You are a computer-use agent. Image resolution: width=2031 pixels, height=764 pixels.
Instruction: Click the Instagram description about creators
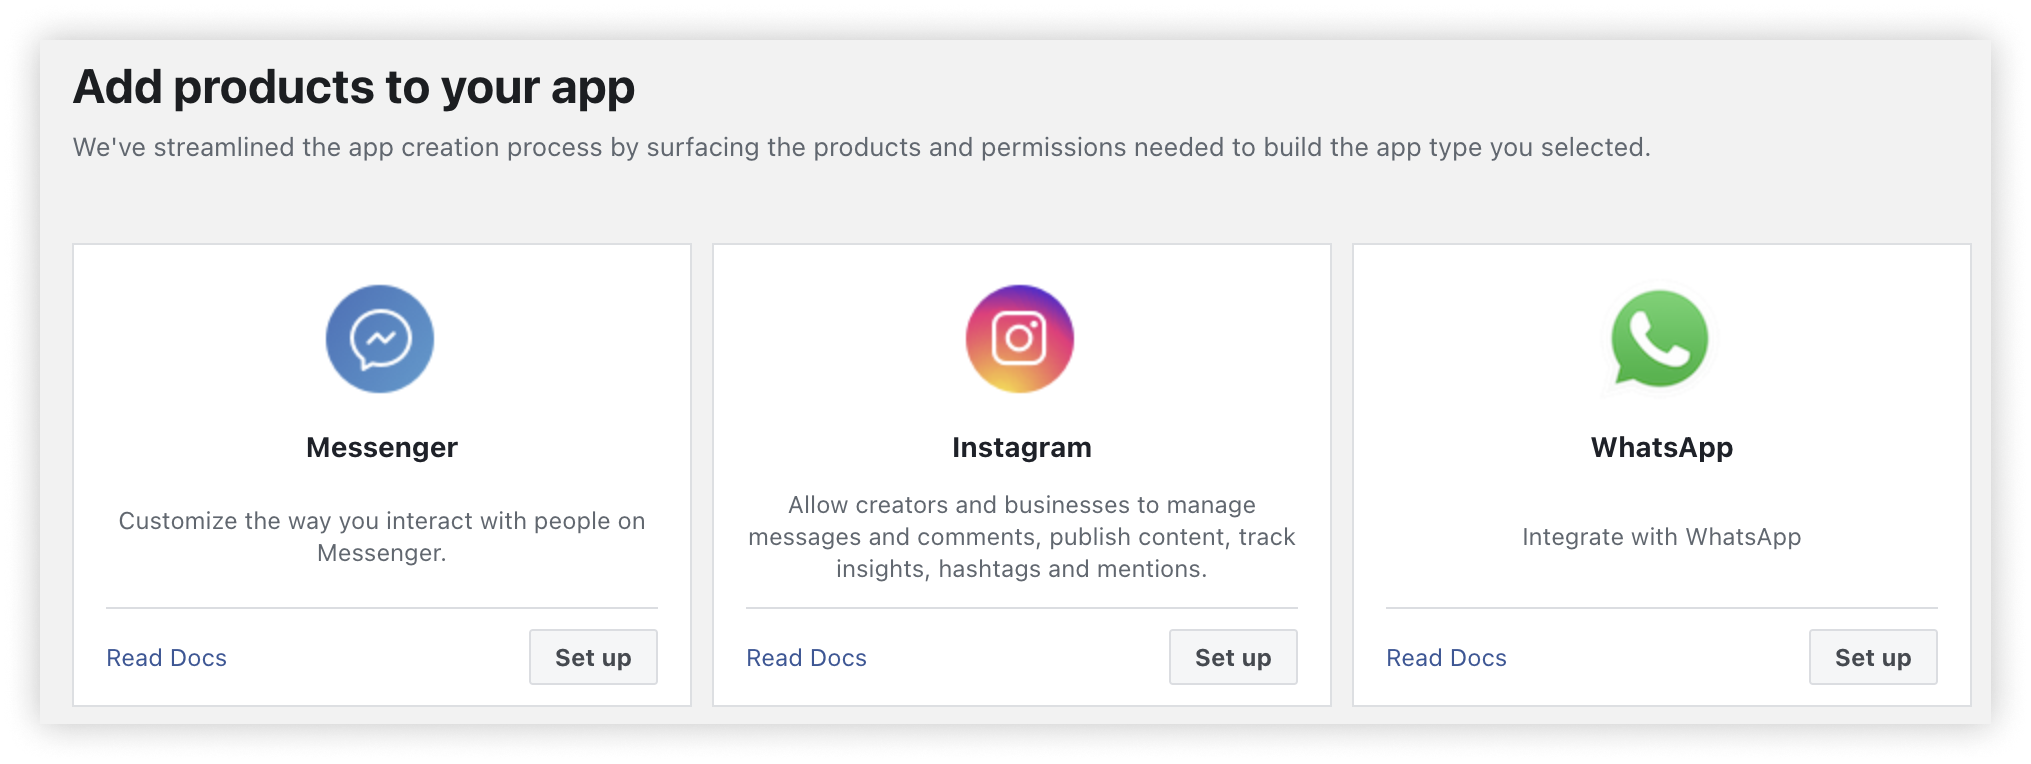1022,537
